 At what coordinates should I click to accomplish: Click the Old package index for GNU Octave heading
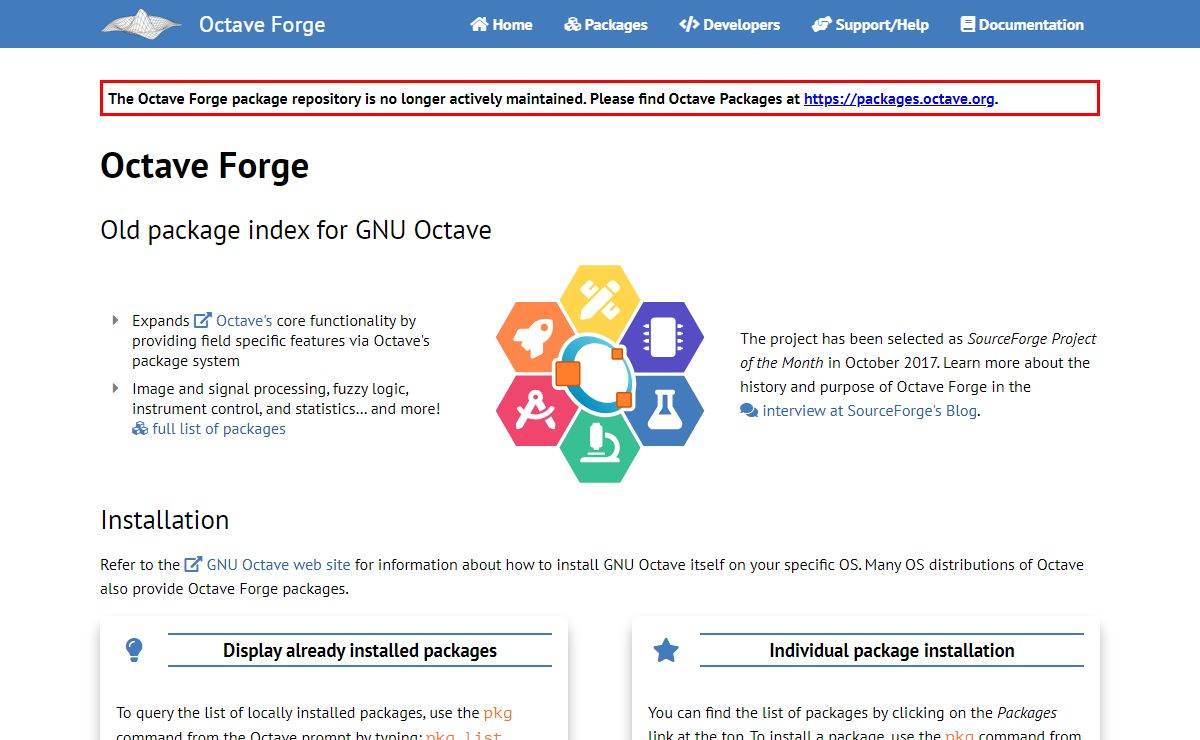[296, 230]
